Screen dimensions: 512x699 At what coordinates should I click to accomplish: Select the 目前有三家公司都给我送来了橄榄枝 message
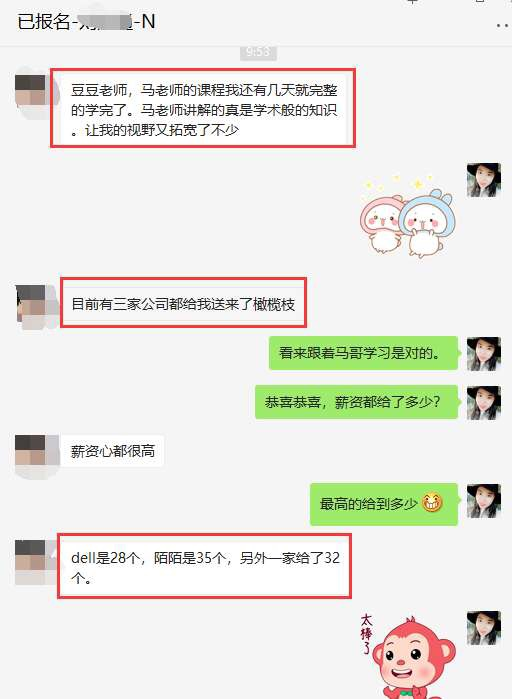[x=183, y=304]
